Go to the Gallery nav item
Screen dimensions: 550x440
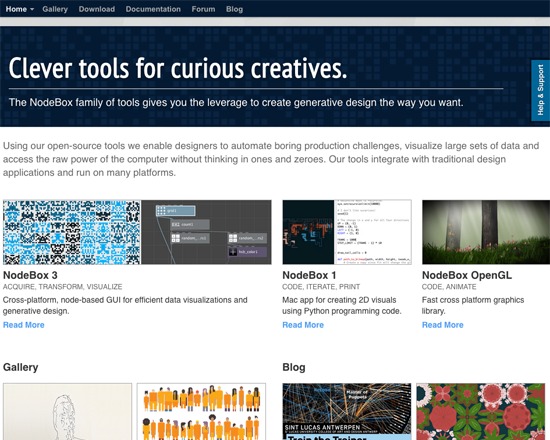click(x=55, y=9)
